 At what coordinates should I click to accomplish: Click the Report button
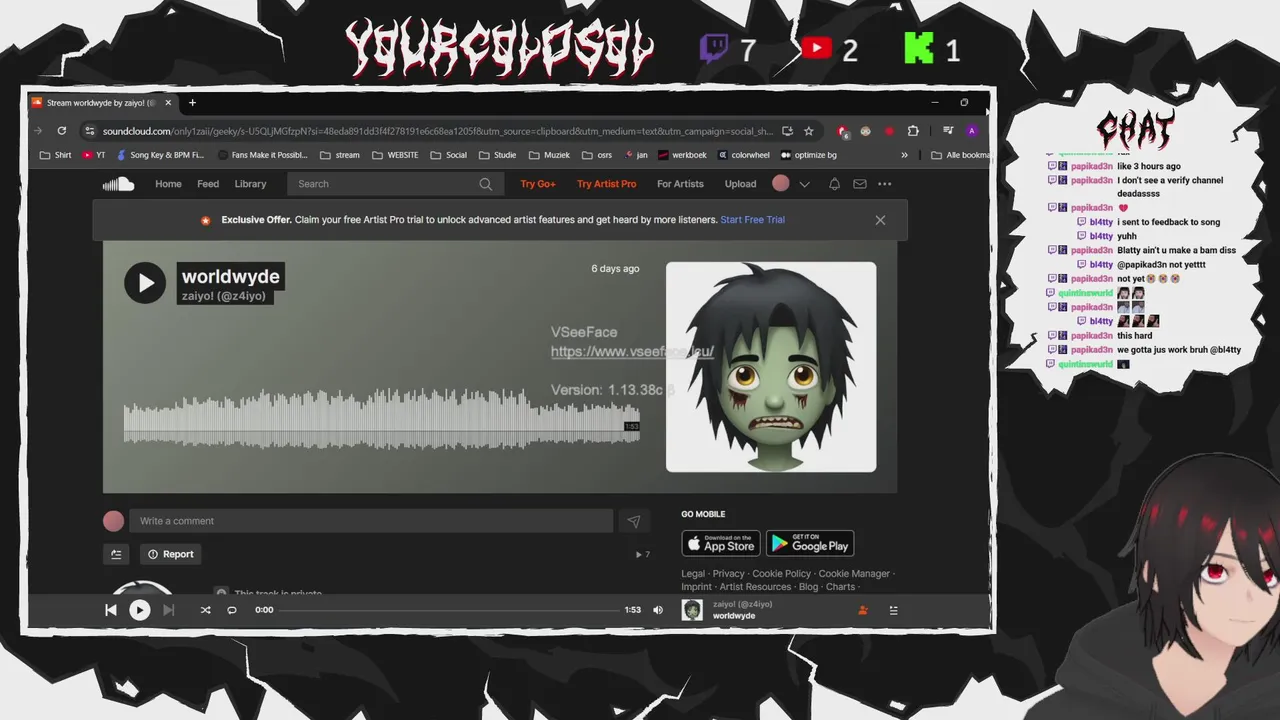click(171, 554)
